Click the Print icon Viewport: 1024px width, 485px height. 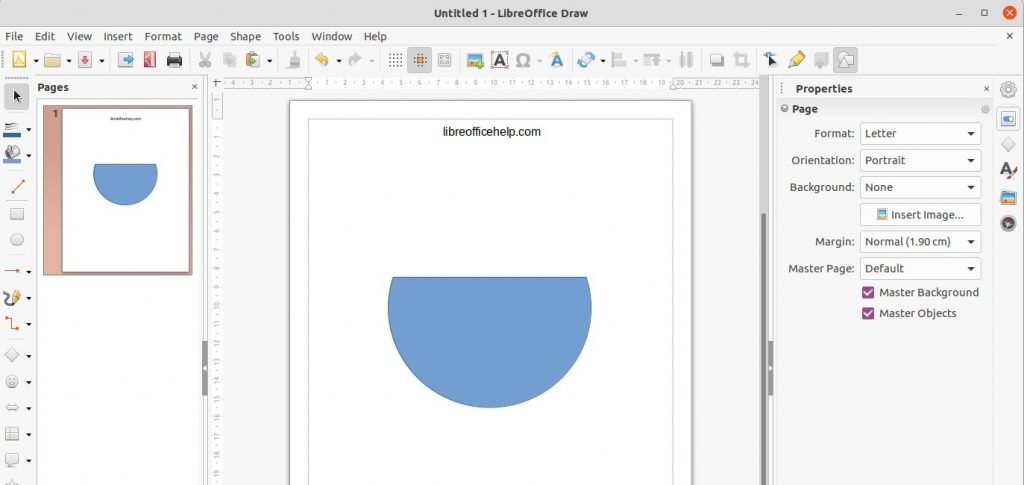click(x=174, y=60)
